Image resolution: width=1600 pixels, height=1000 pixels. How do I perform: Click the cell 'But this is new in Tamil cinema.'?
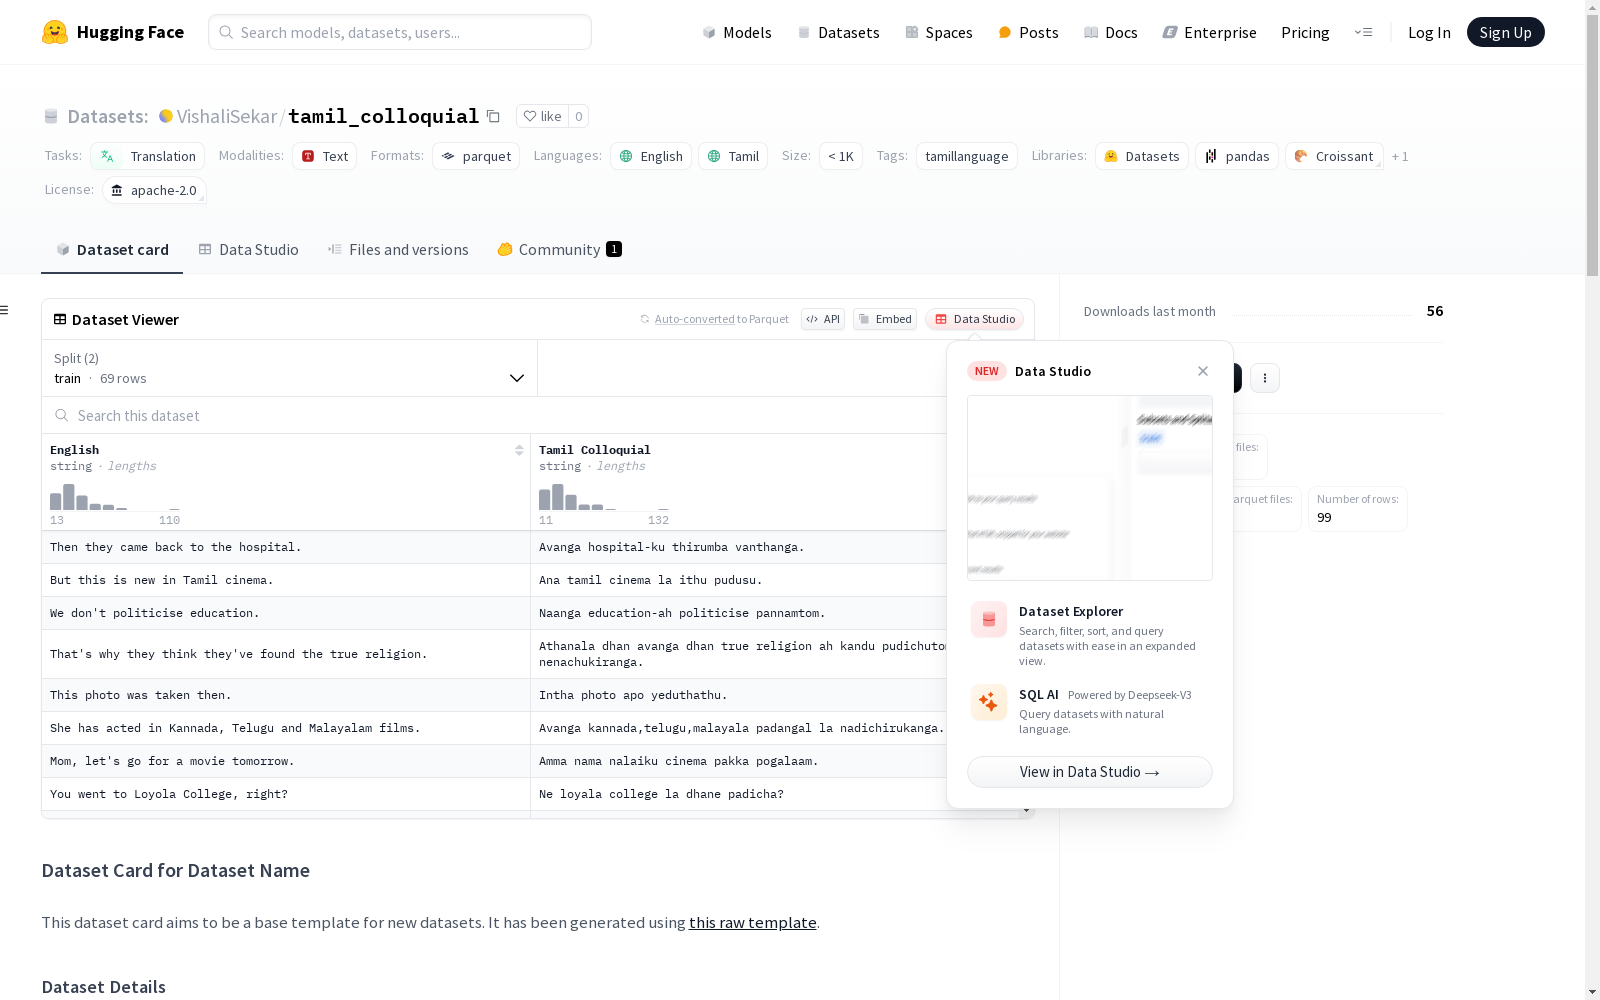286,580
